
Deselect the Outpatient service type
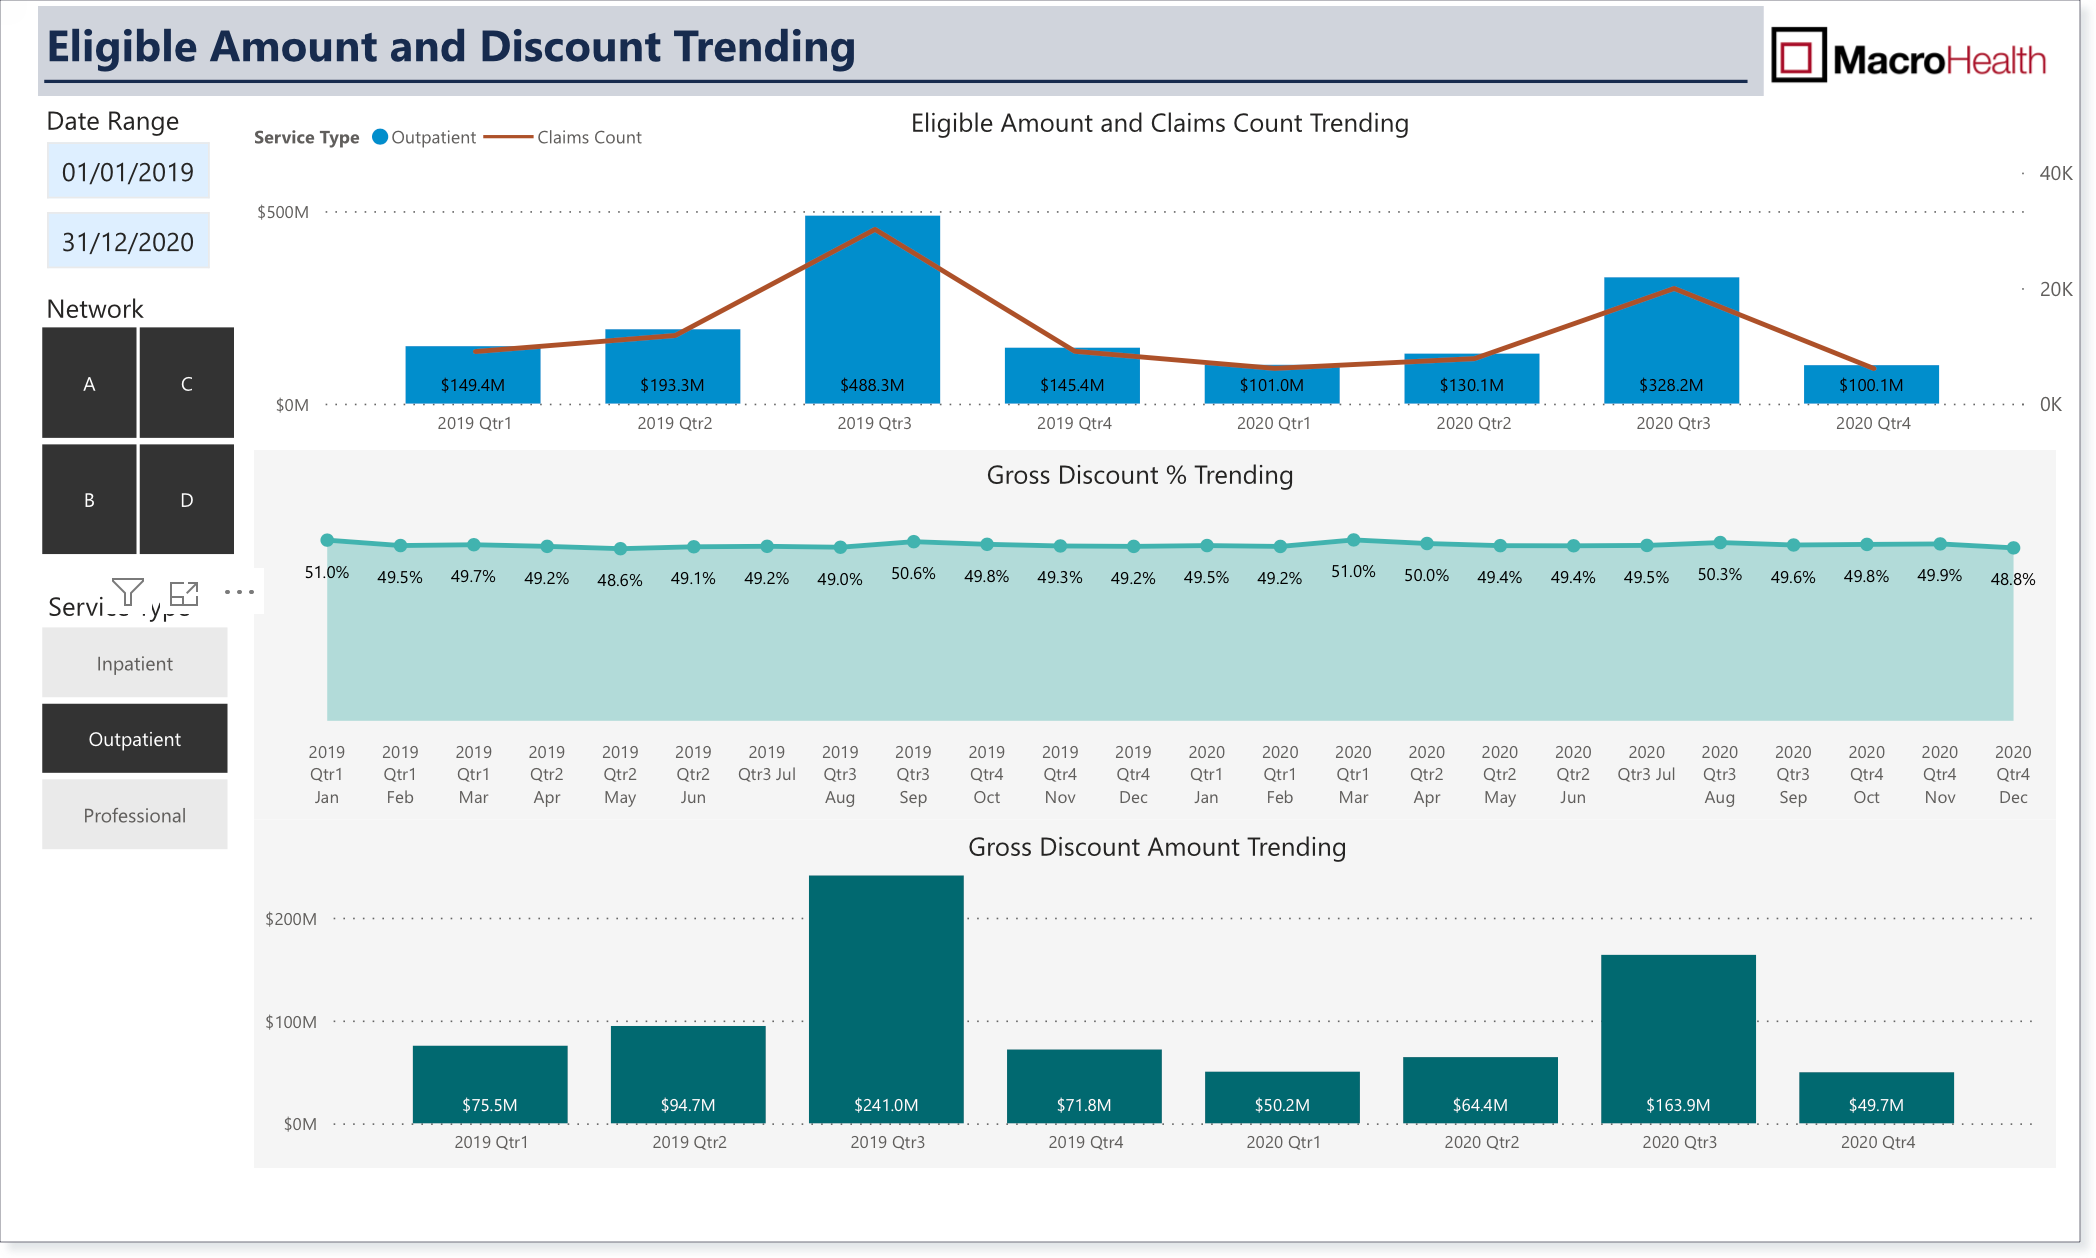[135, 739]
